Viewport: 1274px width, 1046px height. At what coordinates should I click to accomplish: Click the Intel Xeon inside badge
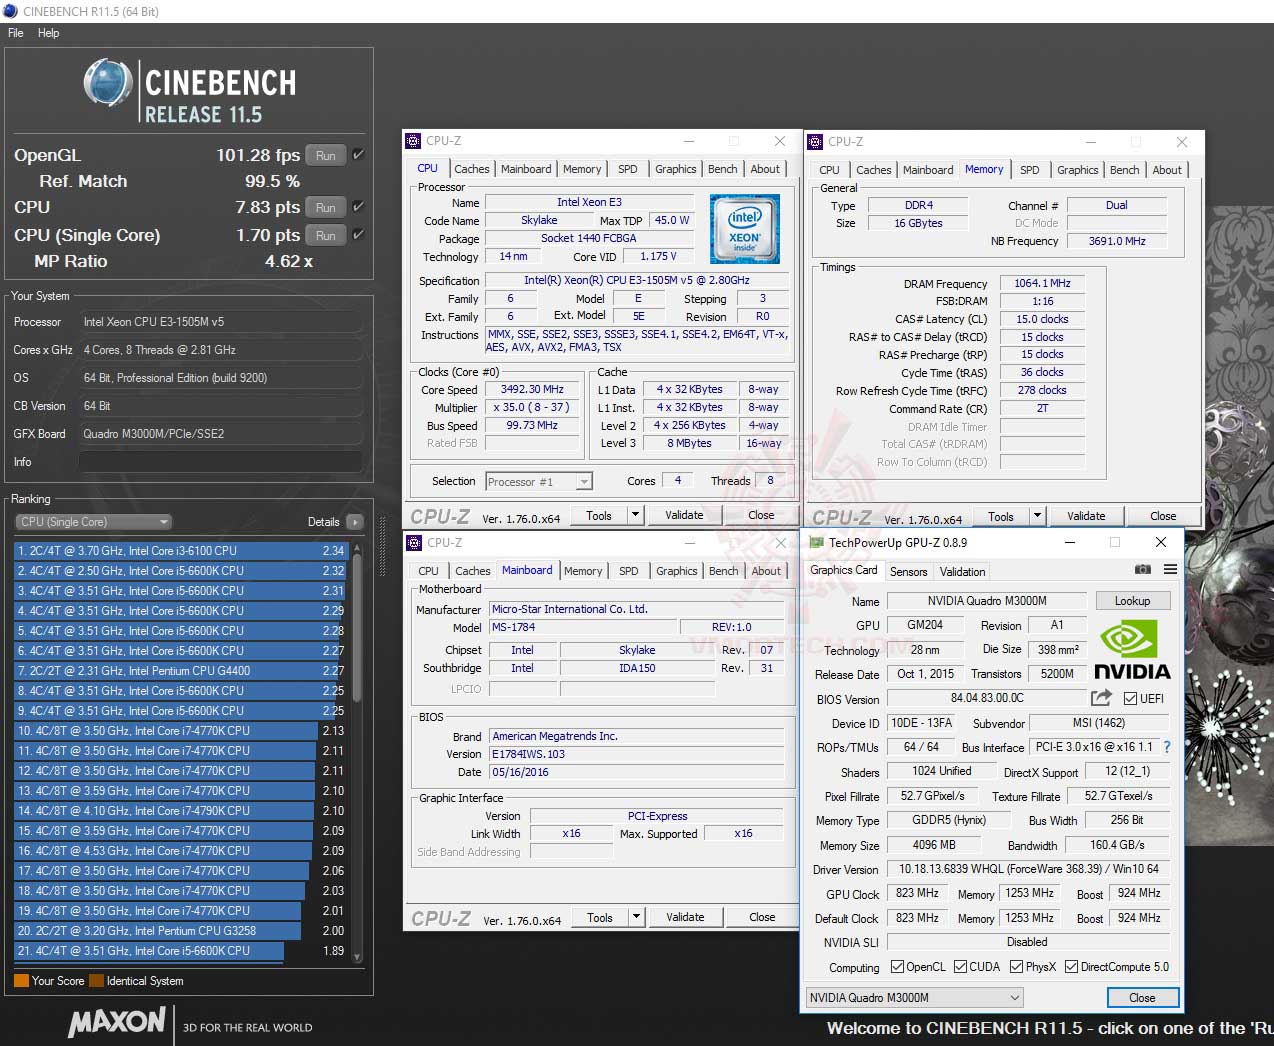tap(744, 228)
